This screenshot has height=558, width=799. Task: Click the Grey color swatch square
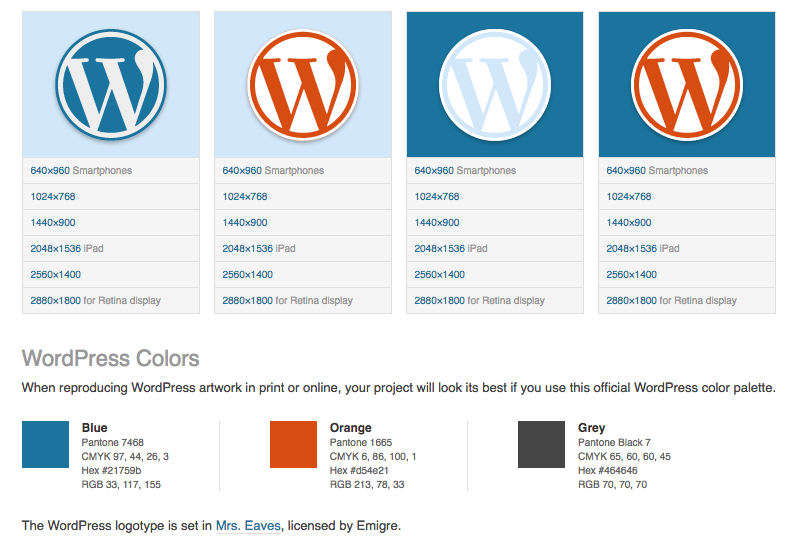click(542, 444)
